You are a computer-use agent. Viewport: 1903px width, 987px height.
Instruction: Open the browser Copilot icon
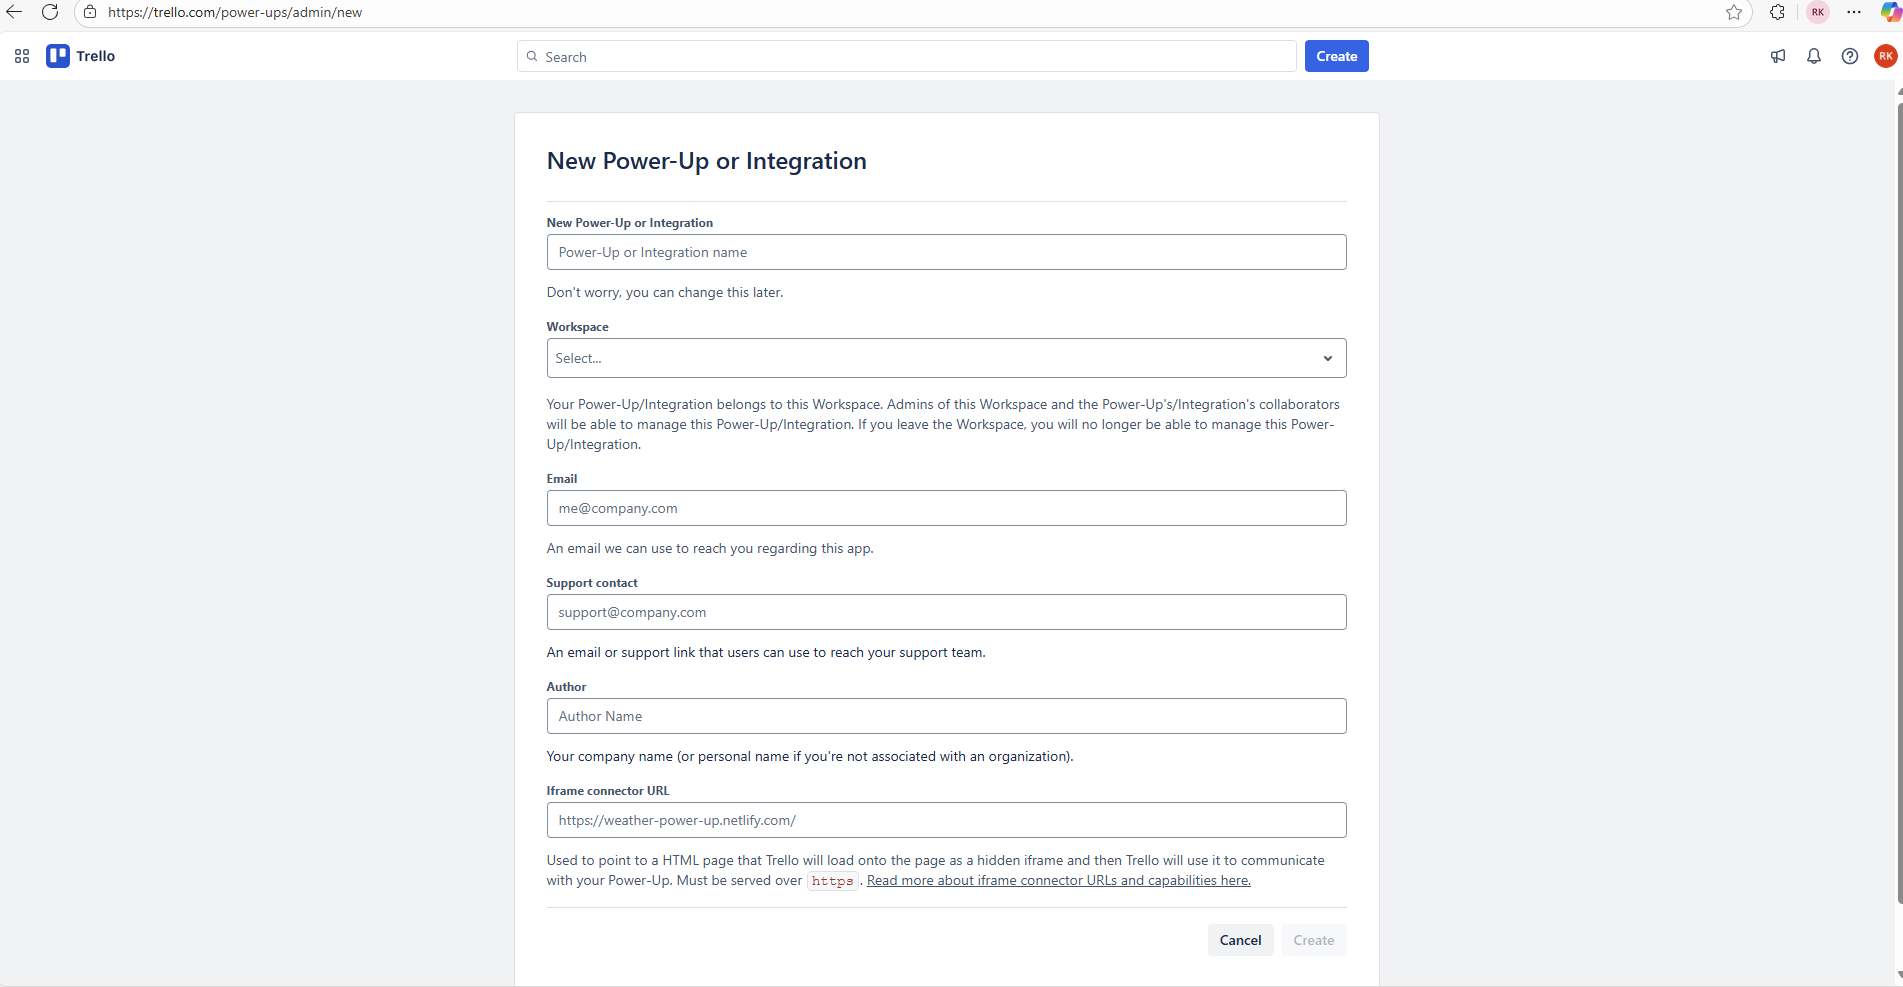(x=1892, y=13)
